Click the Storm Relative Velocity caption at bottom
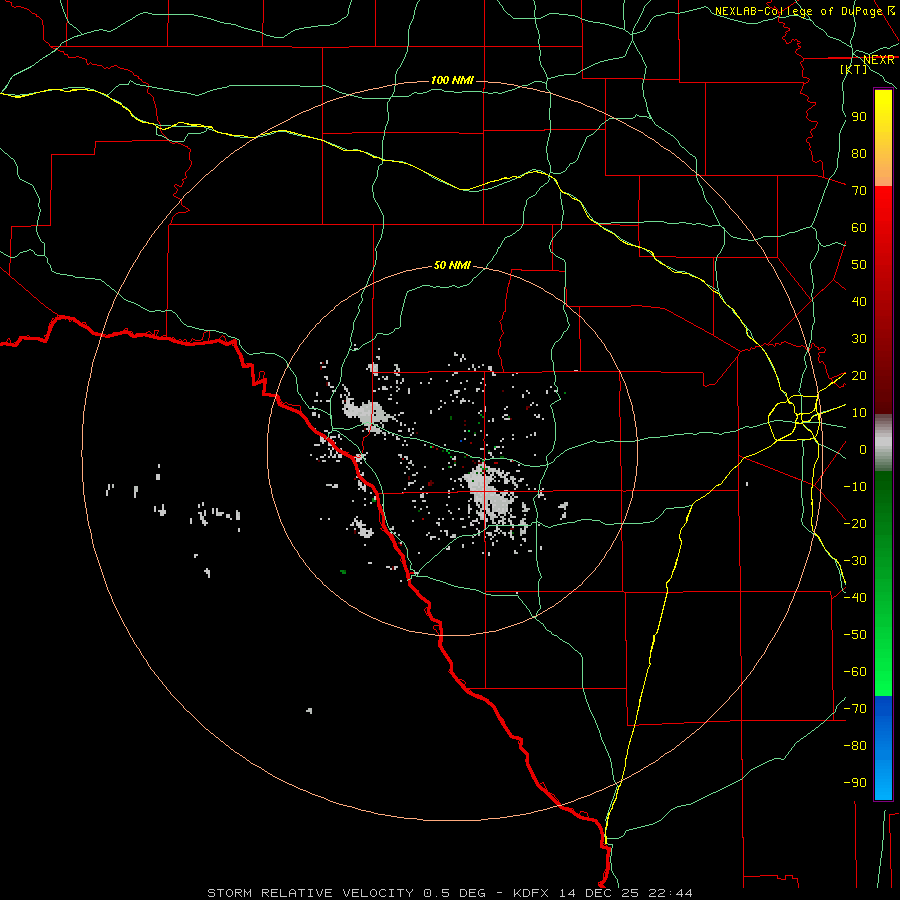This screenshot has width=900, height=900. coord(449,893)
